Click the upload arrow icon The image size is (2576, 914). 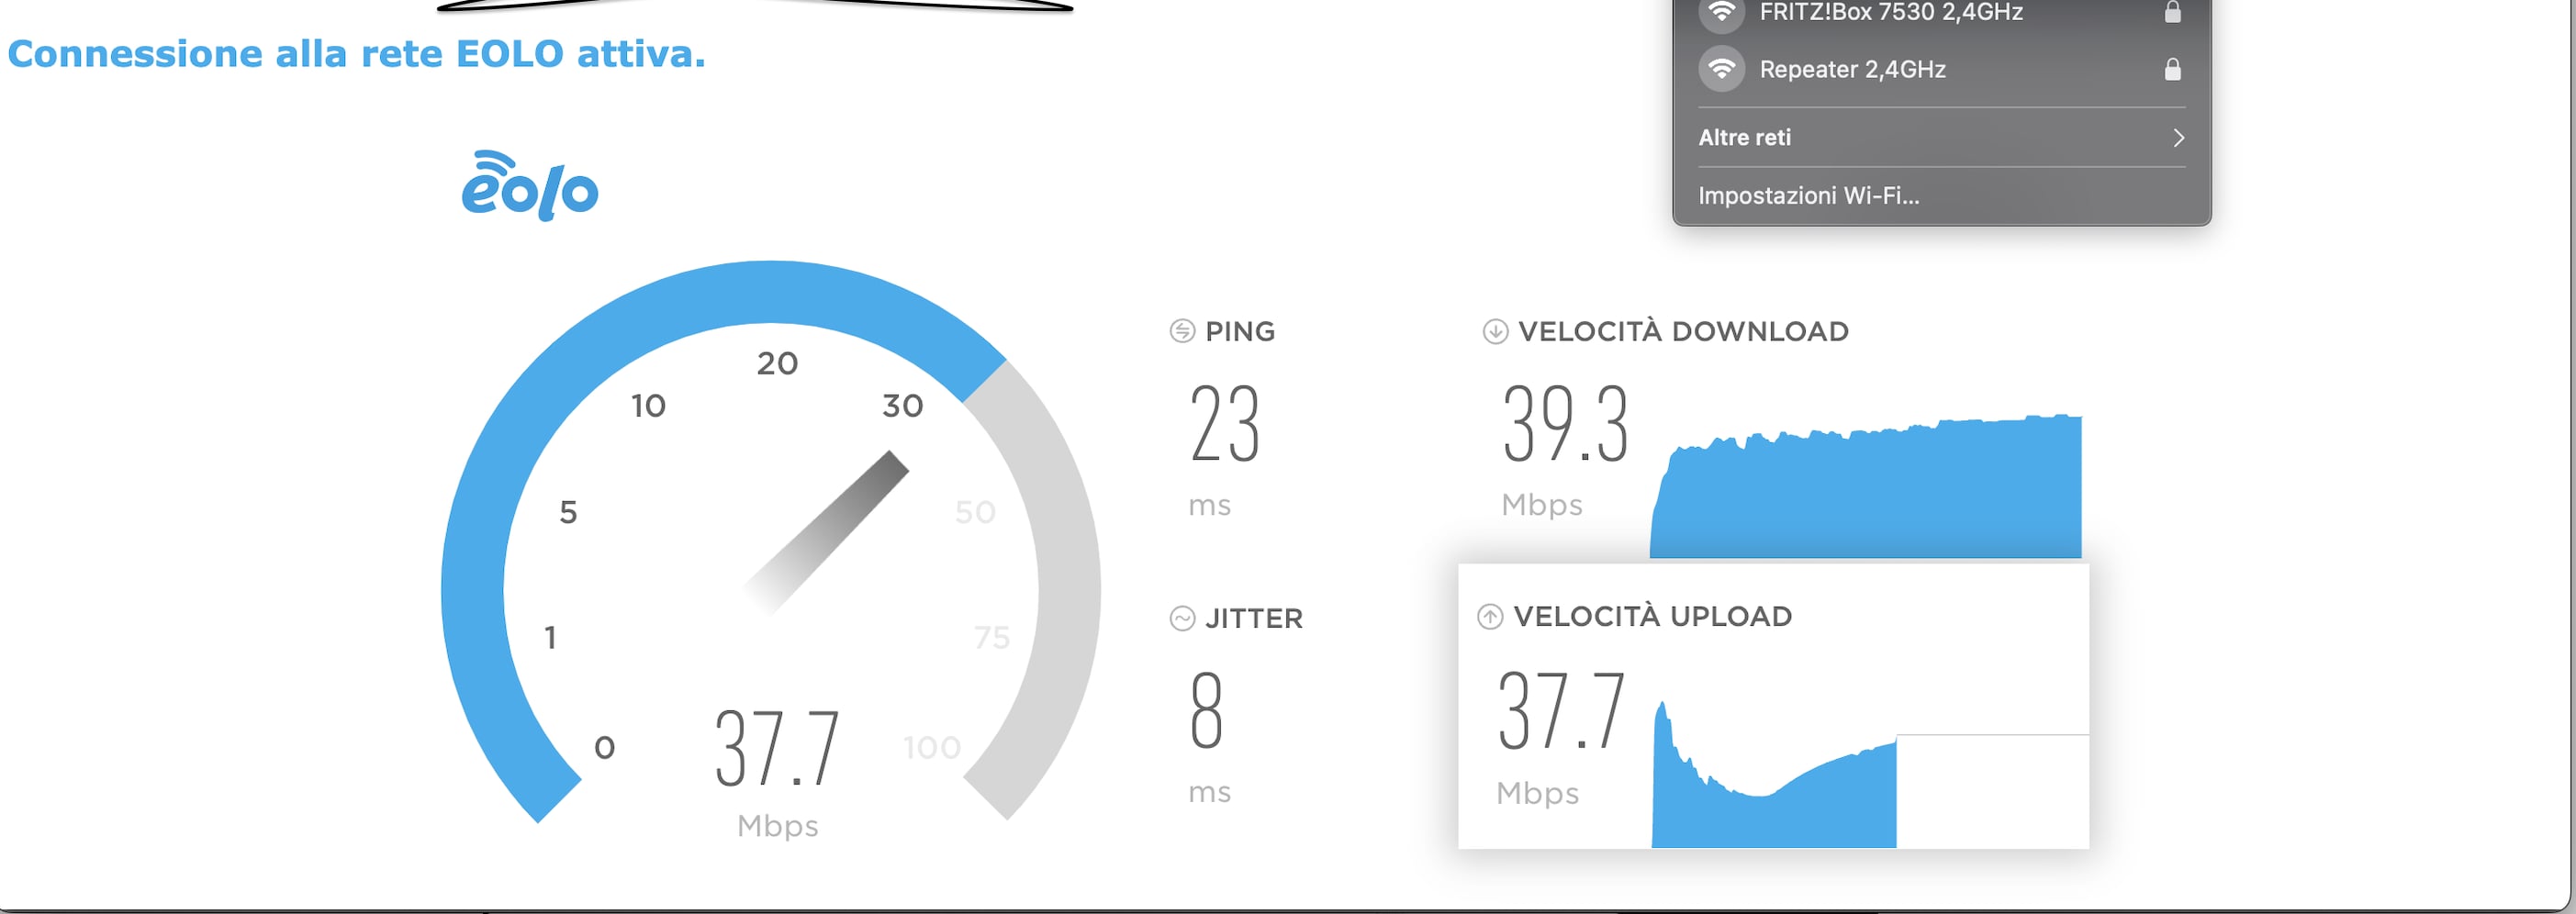coord(1490,617)
